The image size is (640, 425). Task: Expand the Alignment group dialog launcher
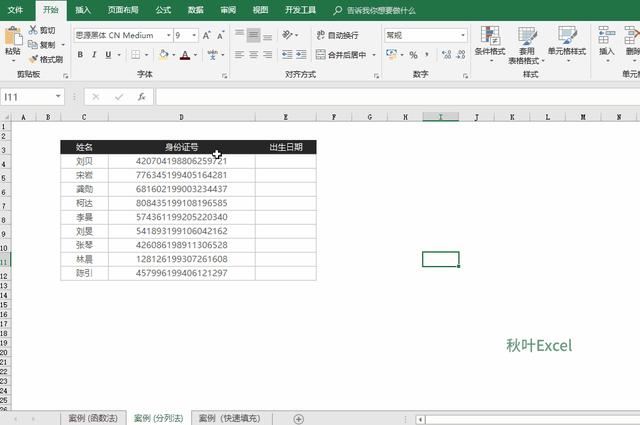point(376,76)
